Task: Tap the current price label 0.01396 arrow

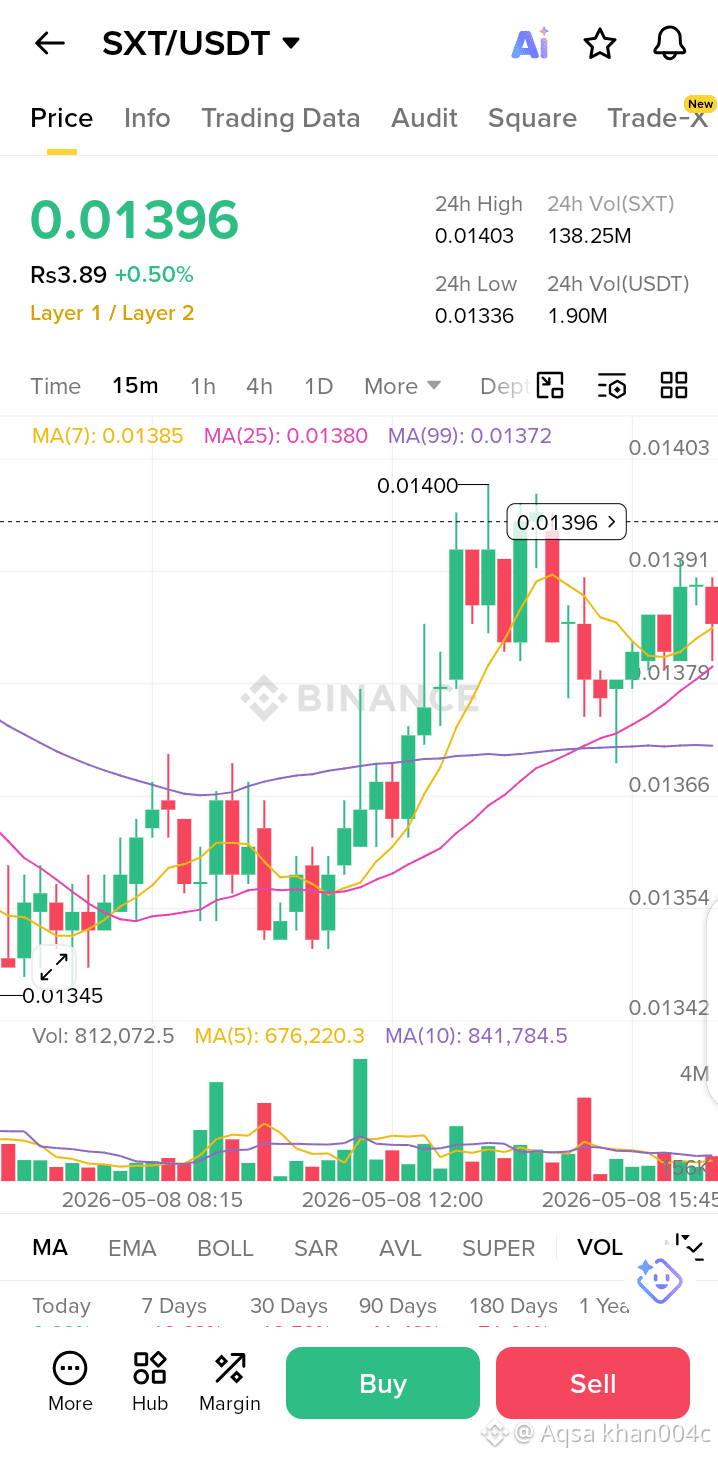Action: point(567,522)
